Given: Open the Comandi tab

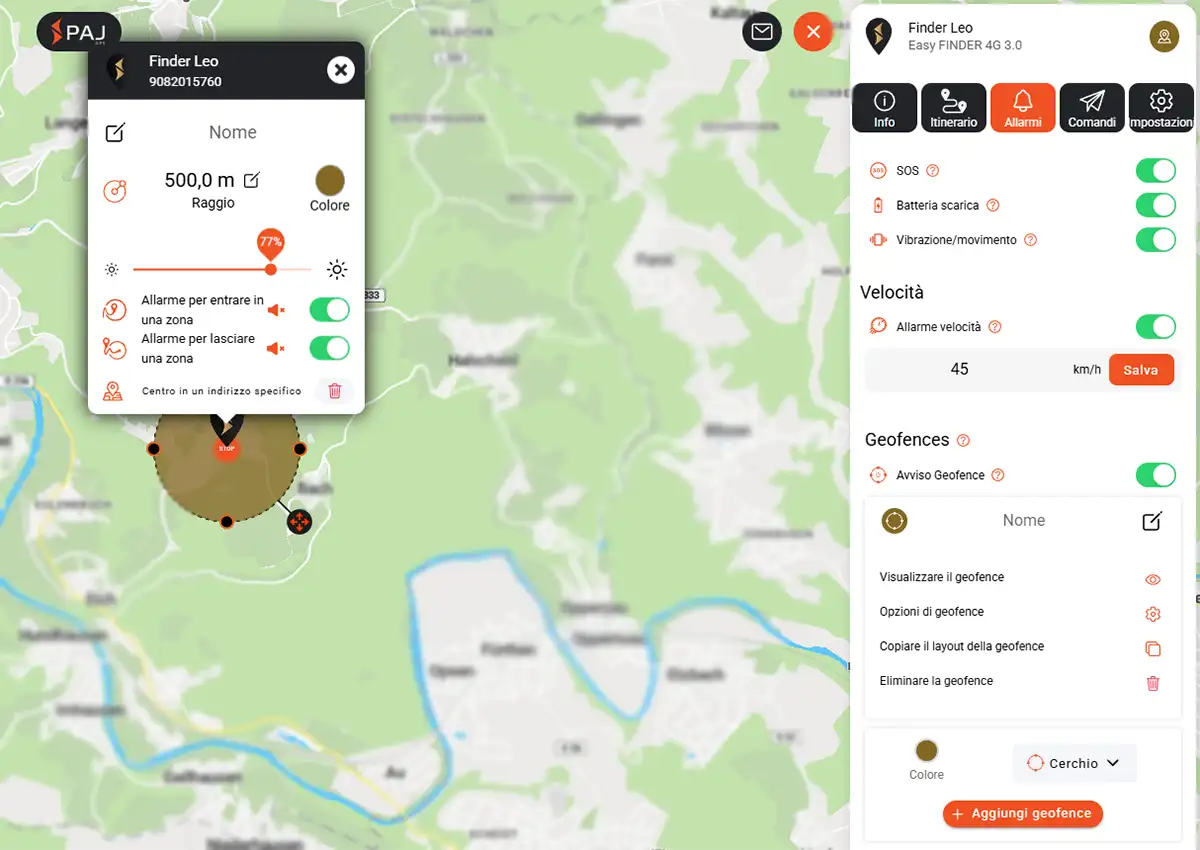Looking at the screenshot, I should 1091,108.
